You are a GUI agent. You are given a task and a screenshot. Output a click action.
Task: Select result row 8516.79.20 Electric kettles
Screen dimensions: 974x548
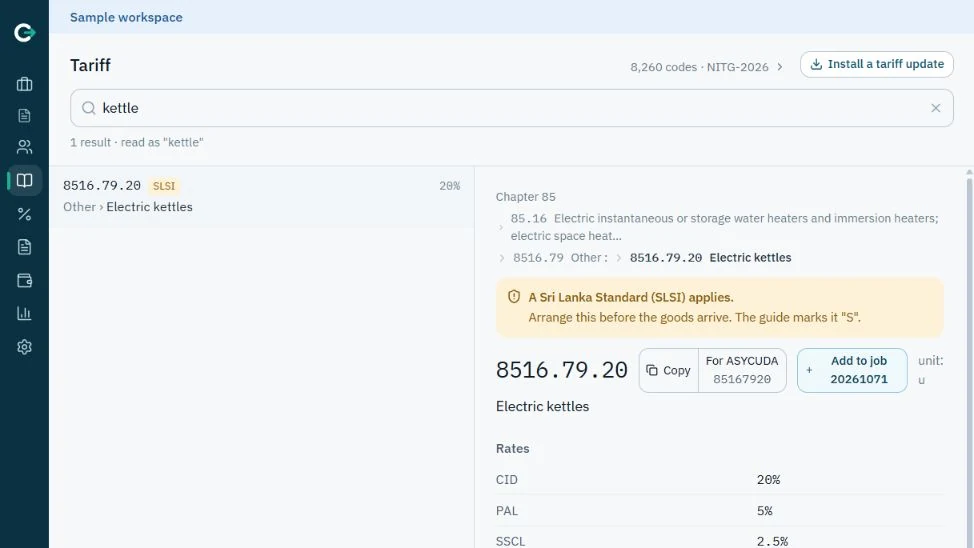[262, 196]
